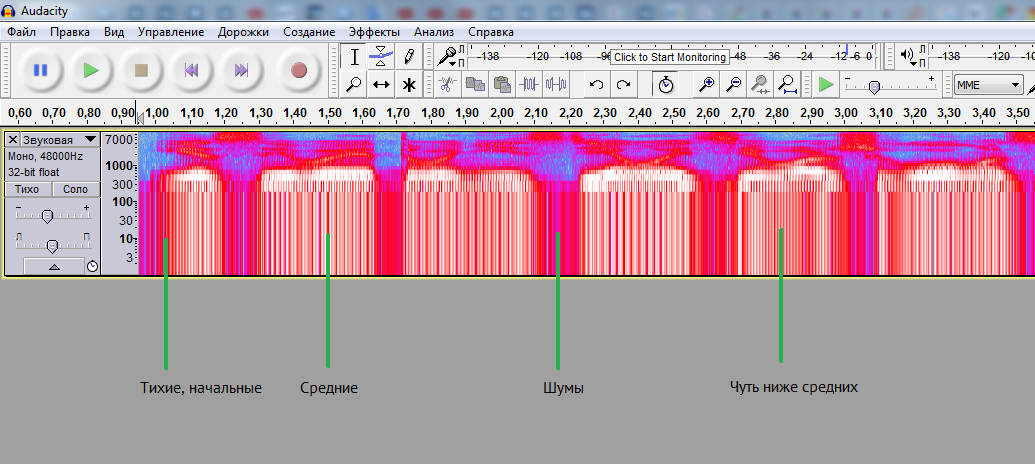
Task: Fit entire project in window
Action: 787,84
